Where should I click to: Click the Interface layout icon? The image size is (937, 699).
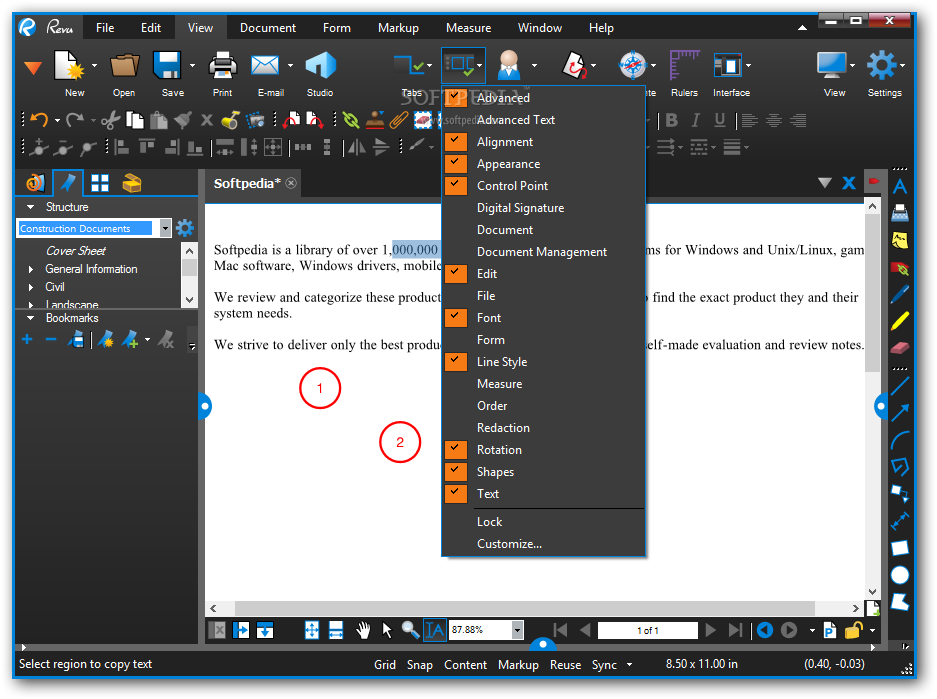pyautogui.click(x=727, y=65)
